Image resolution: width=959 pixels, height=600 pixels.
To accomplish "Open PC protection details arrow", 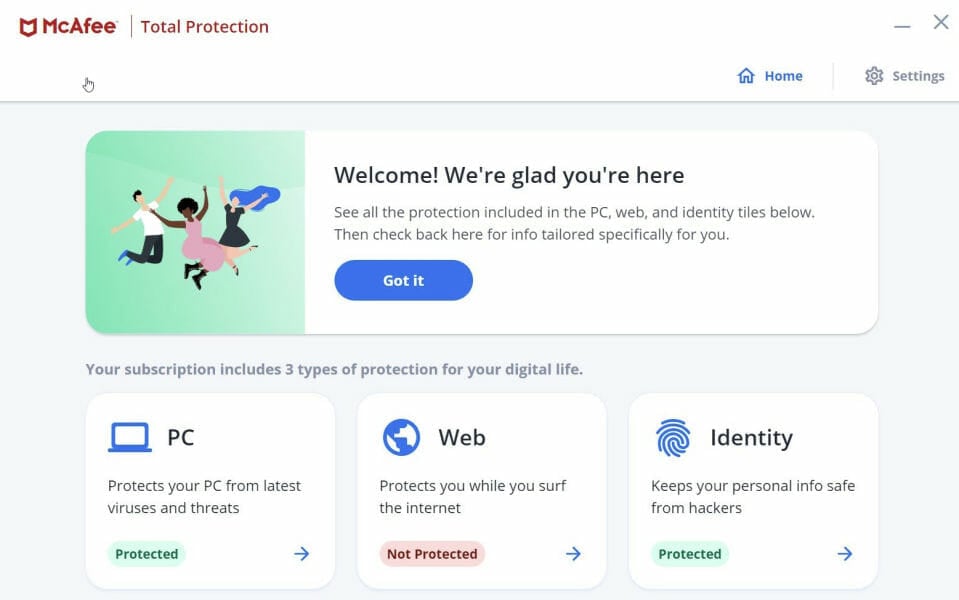I will [302, 554].
